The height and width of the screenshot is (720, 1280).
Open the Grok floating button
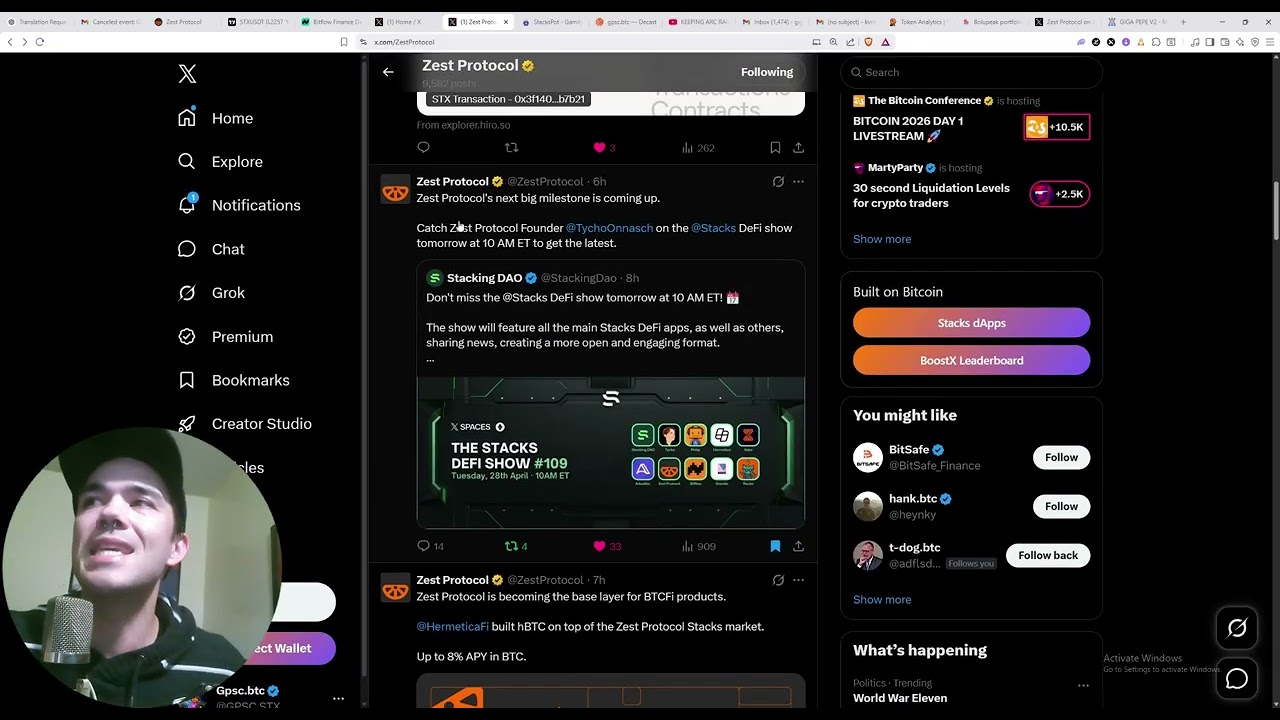point(1237,628)
